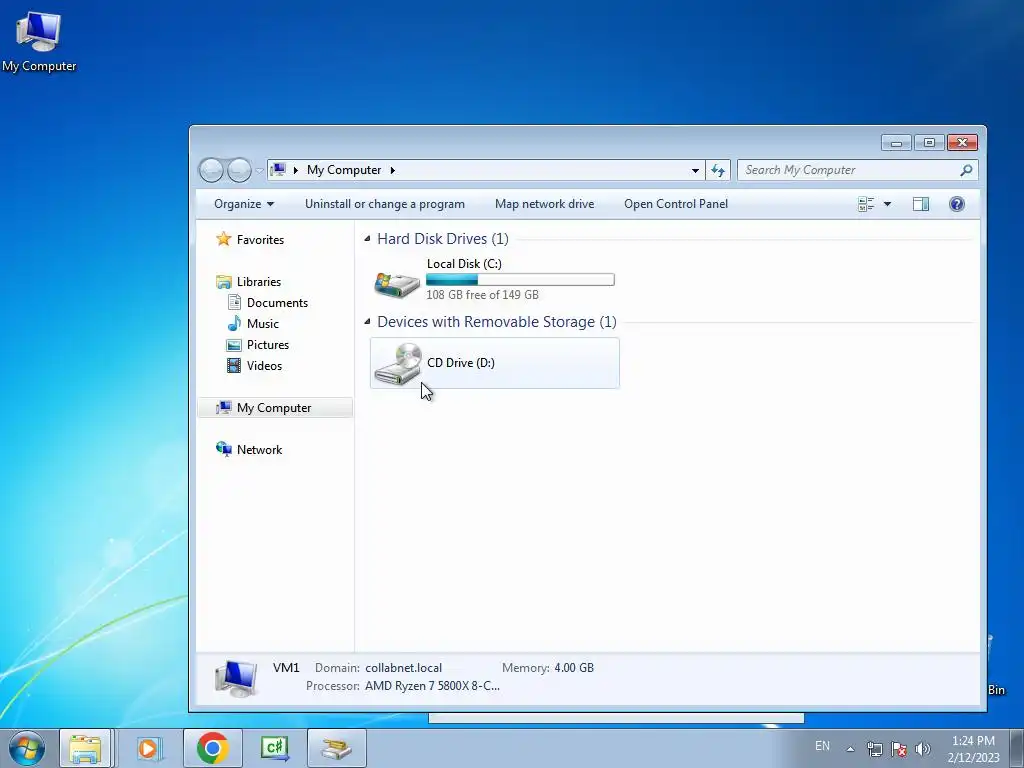Click the EN language indicator

click(822, 746)
